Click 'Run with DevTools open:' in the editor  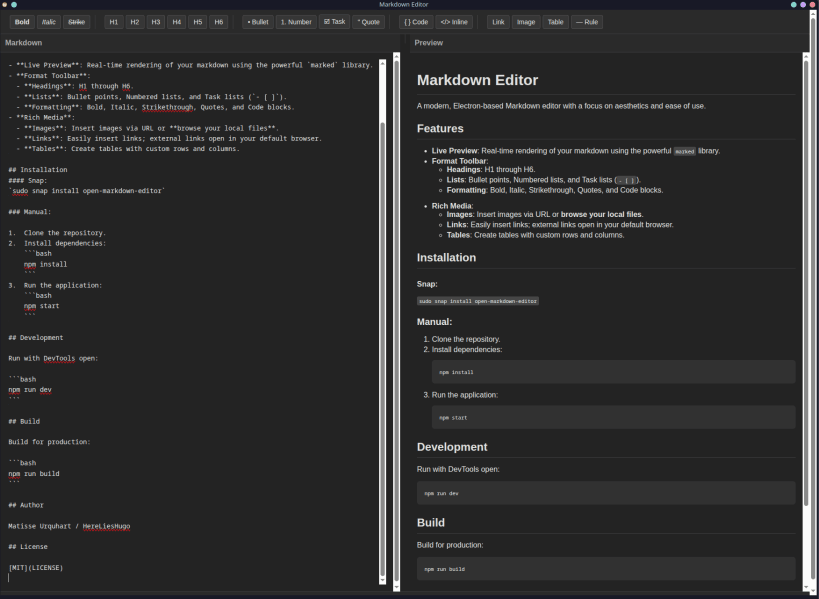click(x=53, y=358)
